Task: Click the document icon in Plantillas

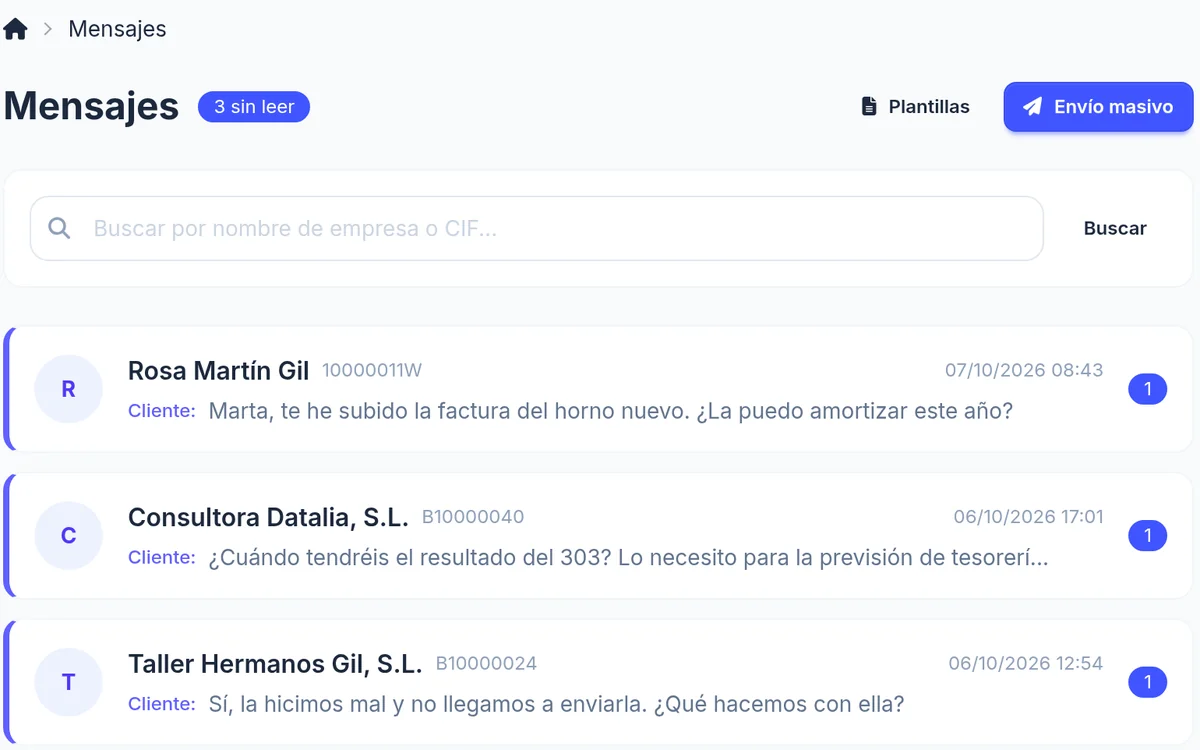Action: point(869,107)
